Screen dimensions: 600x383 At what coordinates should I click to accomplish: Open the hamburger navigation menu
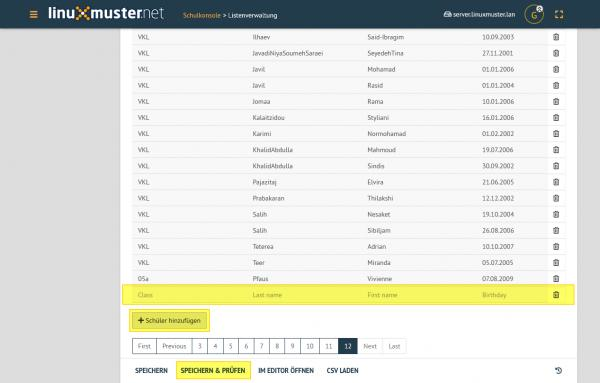pyautogui.click(x=34, y=15)
